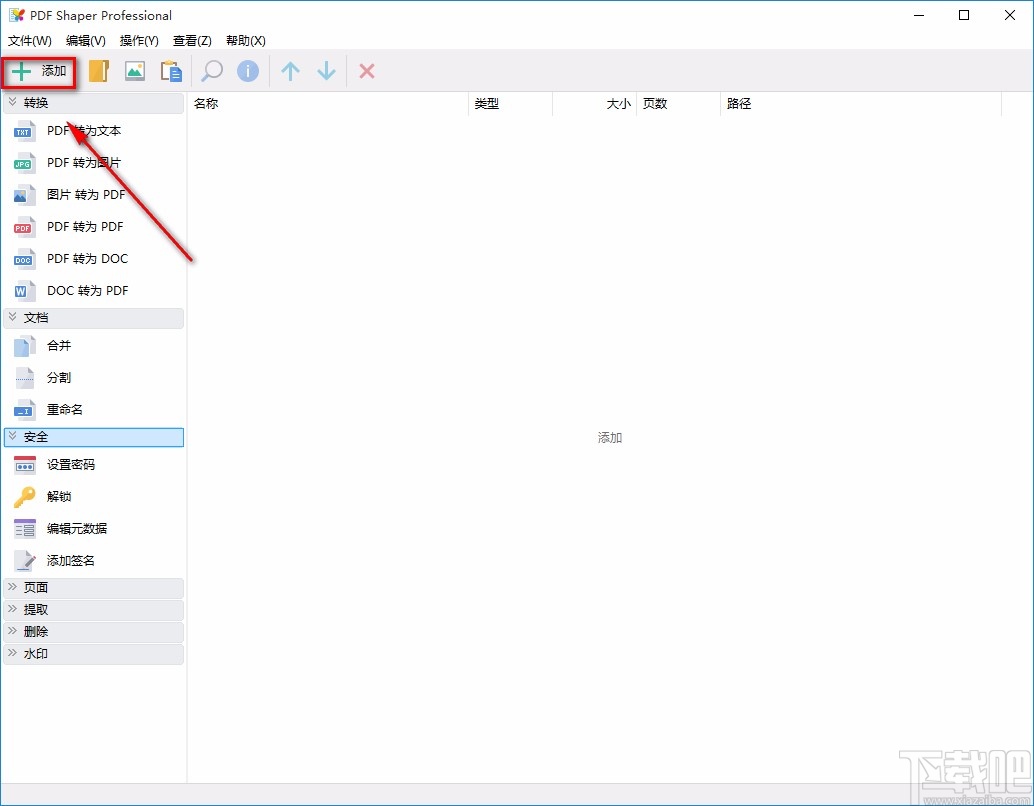1034x806 pixels.
Task: Click the move-down arrow icon
Action: pyautogui.click(x=326, y=71)
